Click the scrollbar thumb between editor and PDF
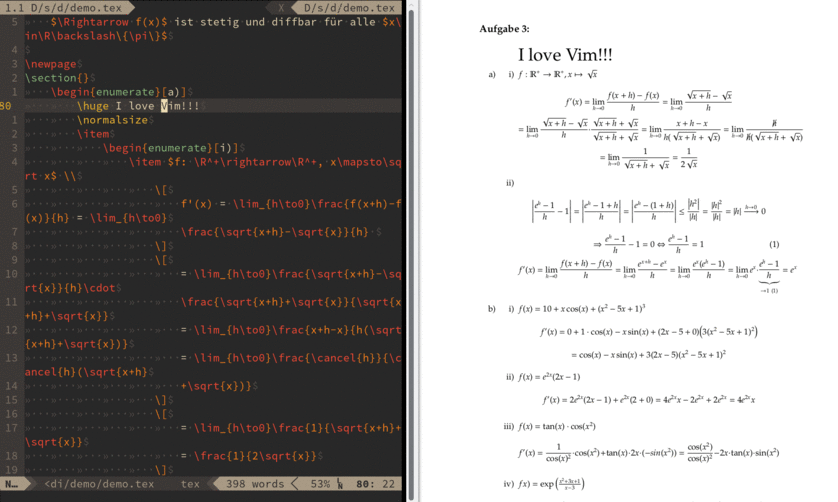The height and width of the screenshot is (502, 838). 411,256
